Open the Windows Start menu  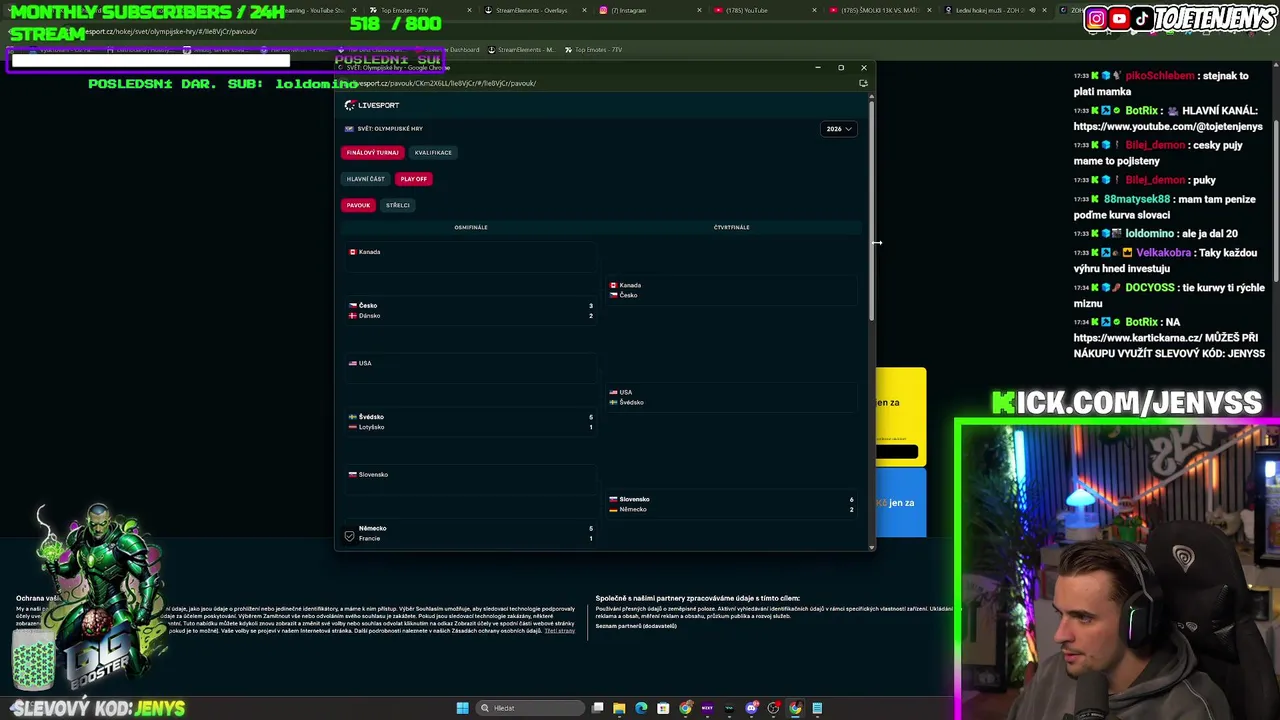coord(462,708)
